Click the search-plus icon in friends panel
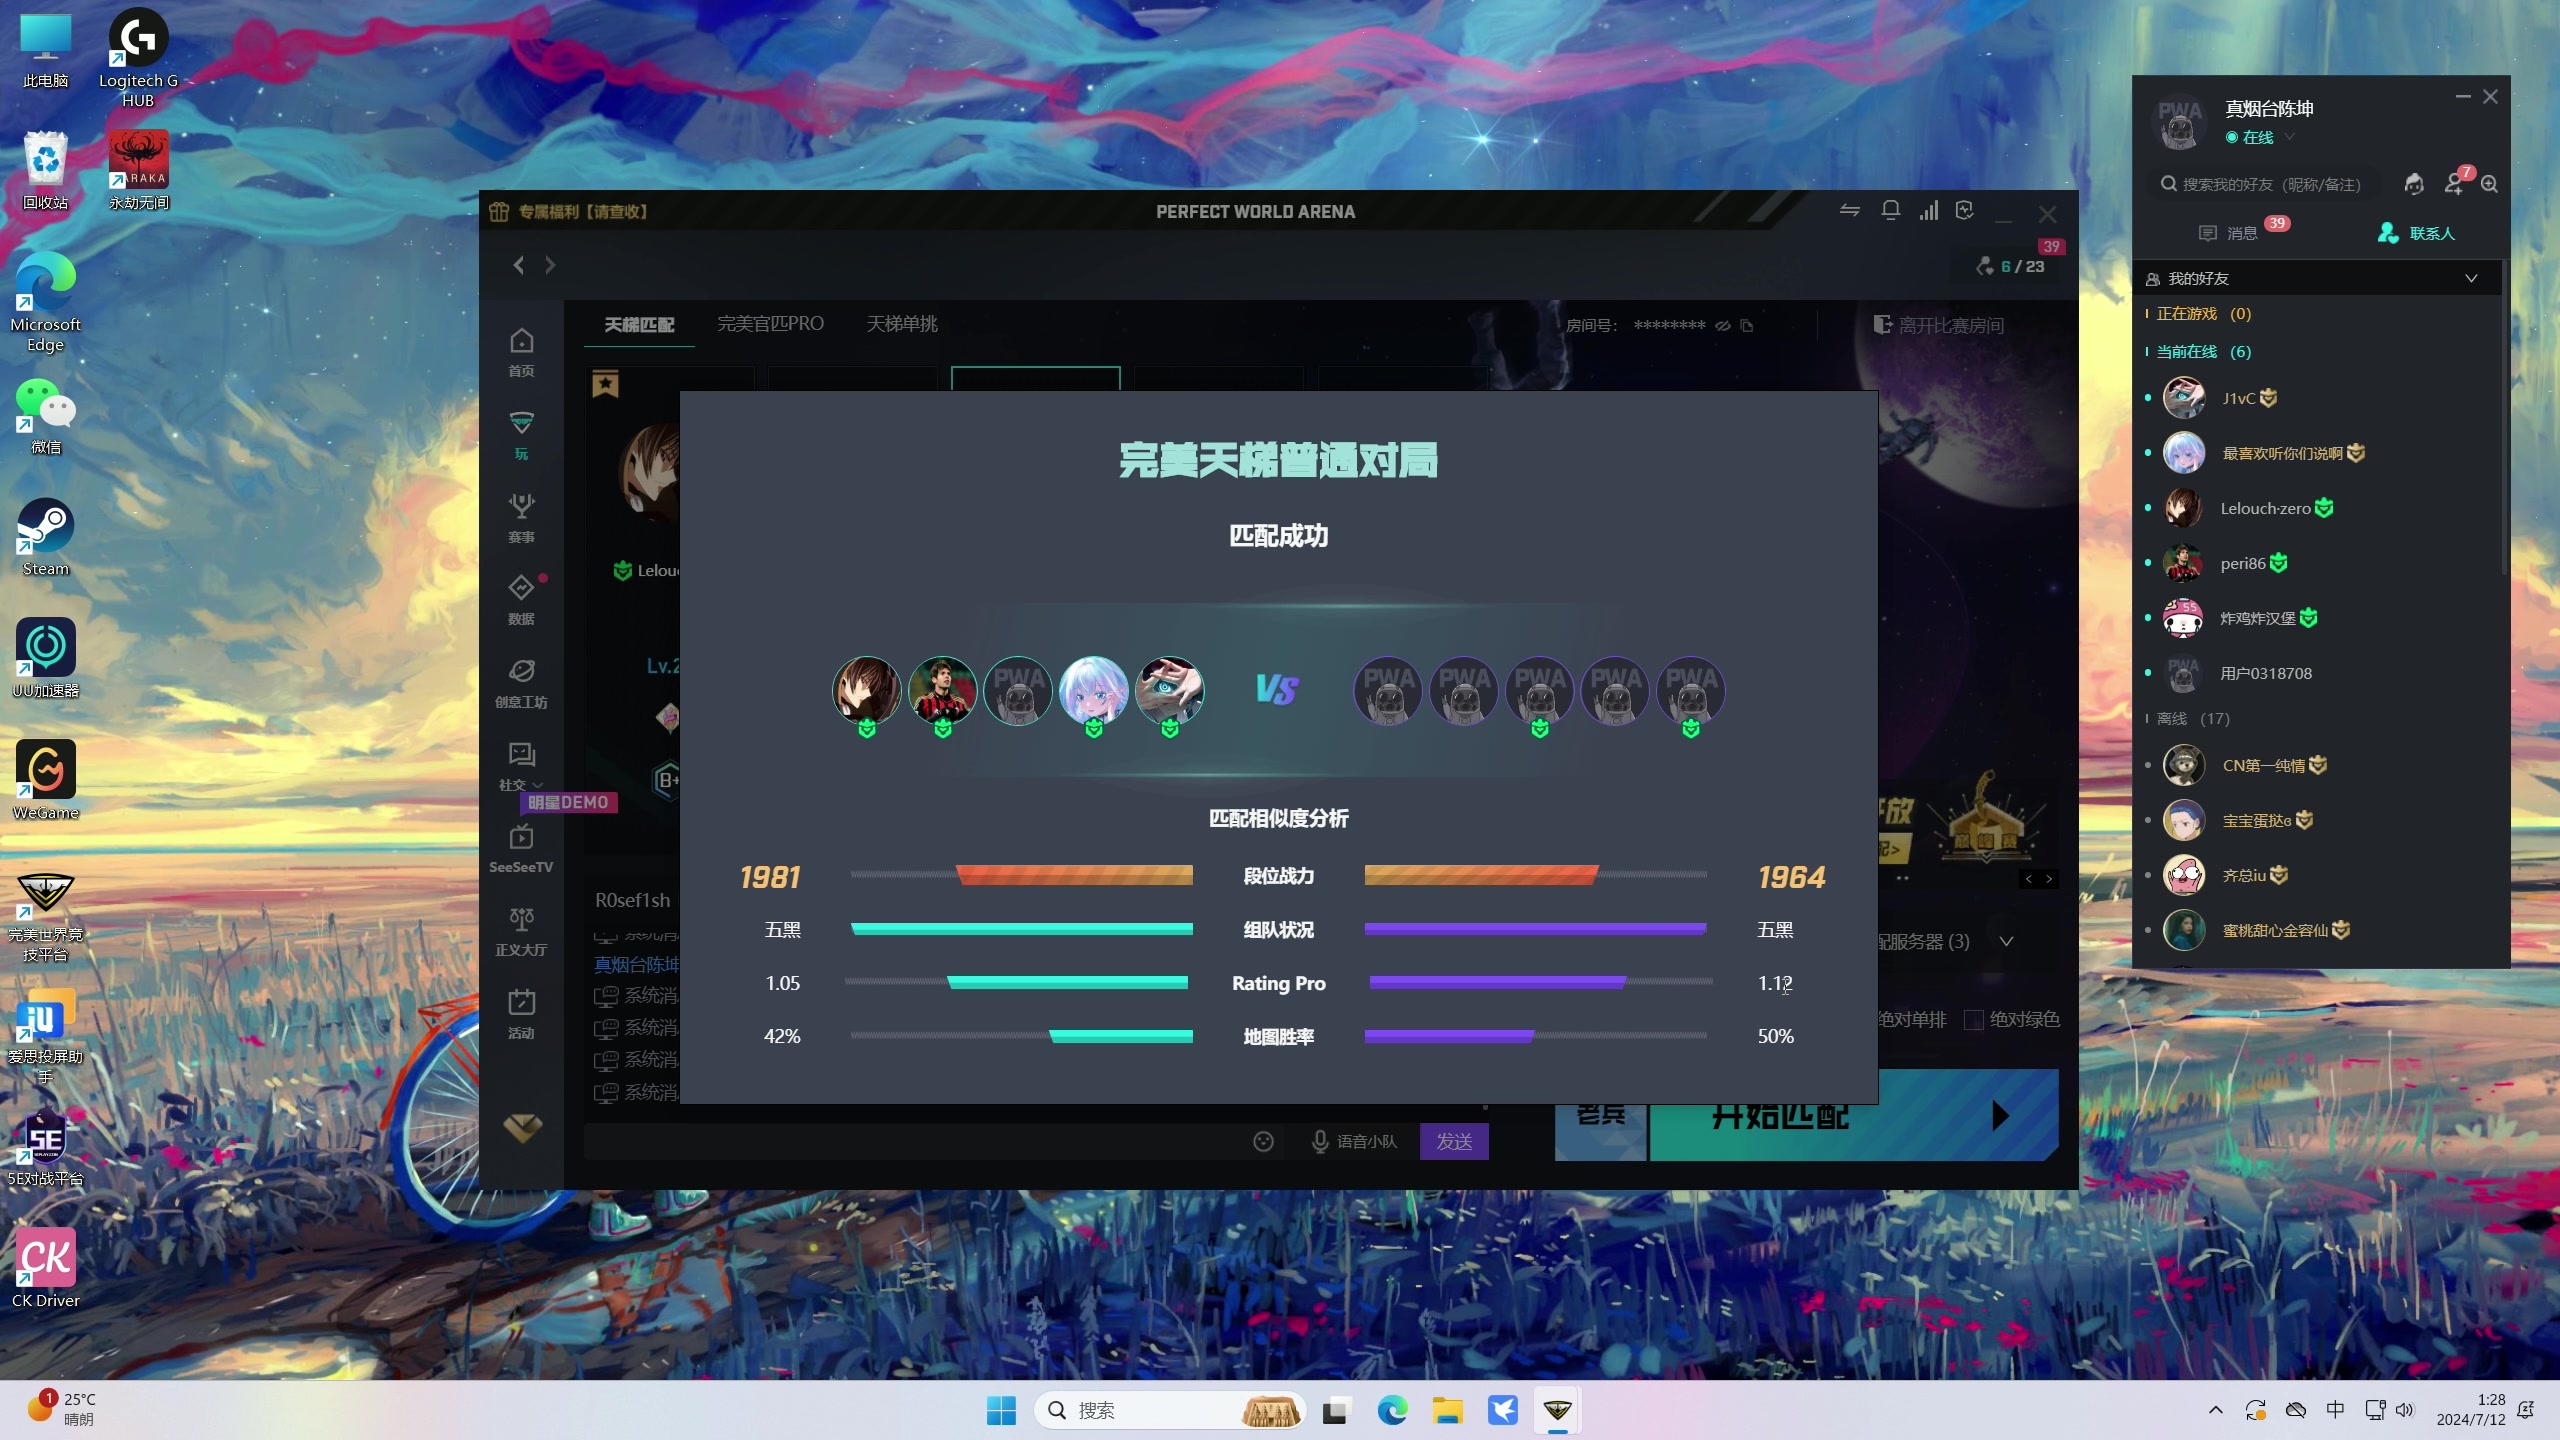The image size is (2560, 1440). pos(2490,184)
